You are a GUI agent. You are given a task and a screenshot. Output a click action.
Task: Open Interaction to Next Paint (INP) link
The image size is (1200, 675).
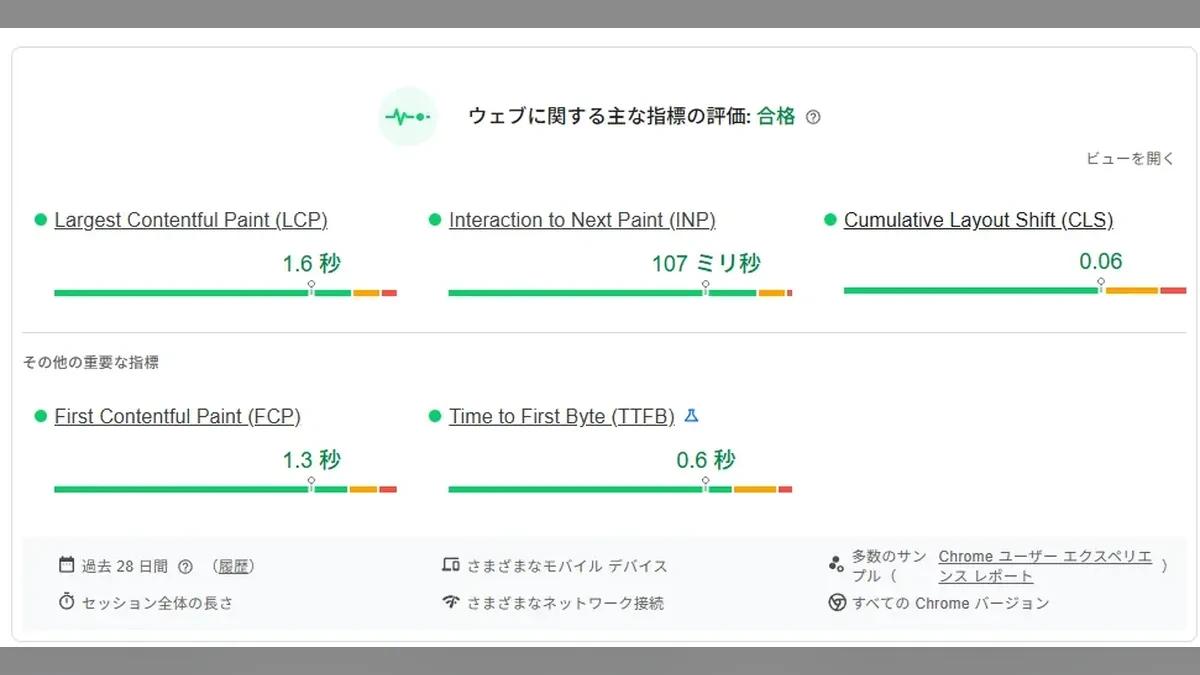tap(582, 220)
